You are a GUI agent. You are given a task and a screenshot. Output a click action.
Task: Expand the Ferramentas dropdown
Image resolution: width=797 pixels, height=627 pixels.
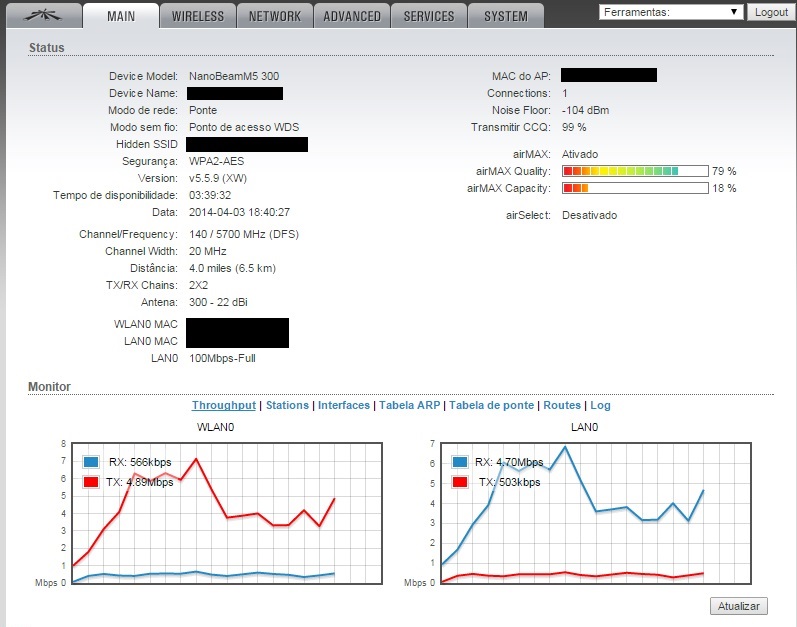[671, 12]
